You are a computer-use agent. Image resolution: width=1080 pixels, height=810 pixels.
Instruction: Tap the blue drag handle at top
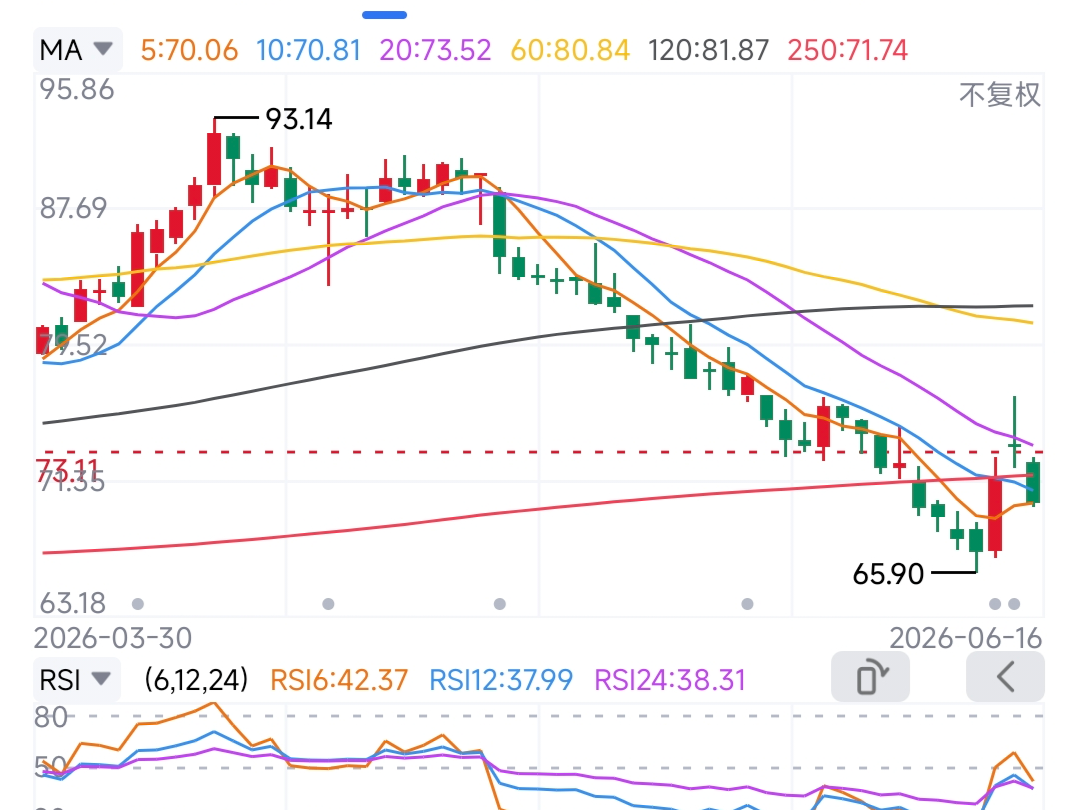384,14
